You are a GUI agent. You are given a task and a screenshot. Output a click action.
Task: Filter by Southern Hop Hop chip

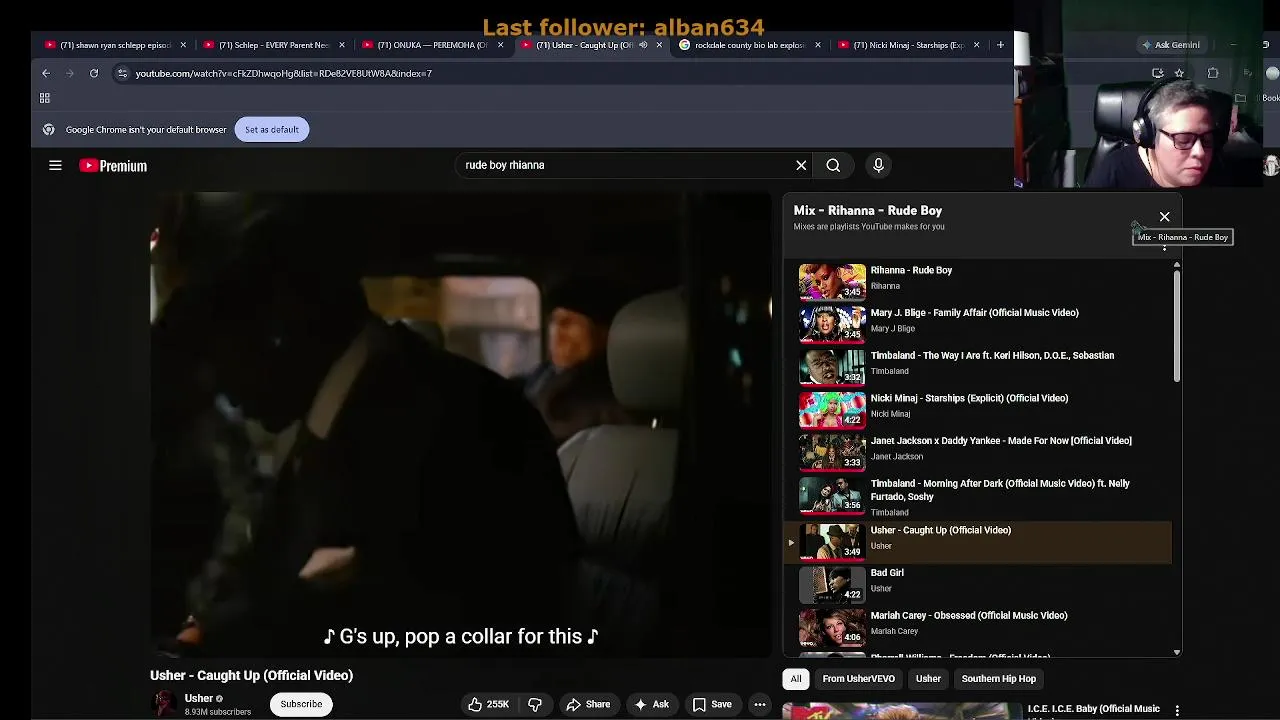998,679
